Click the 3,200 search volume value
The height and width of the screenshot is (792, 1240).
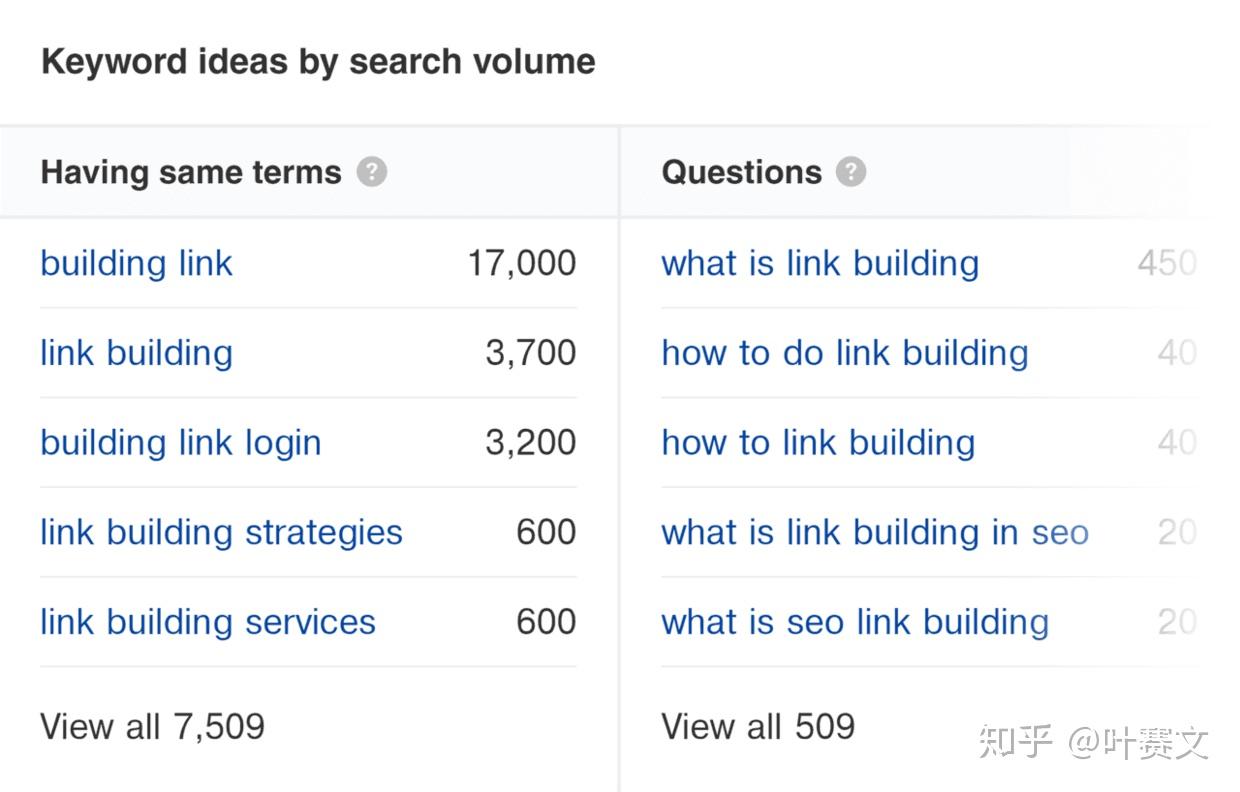tap(531, 443)
